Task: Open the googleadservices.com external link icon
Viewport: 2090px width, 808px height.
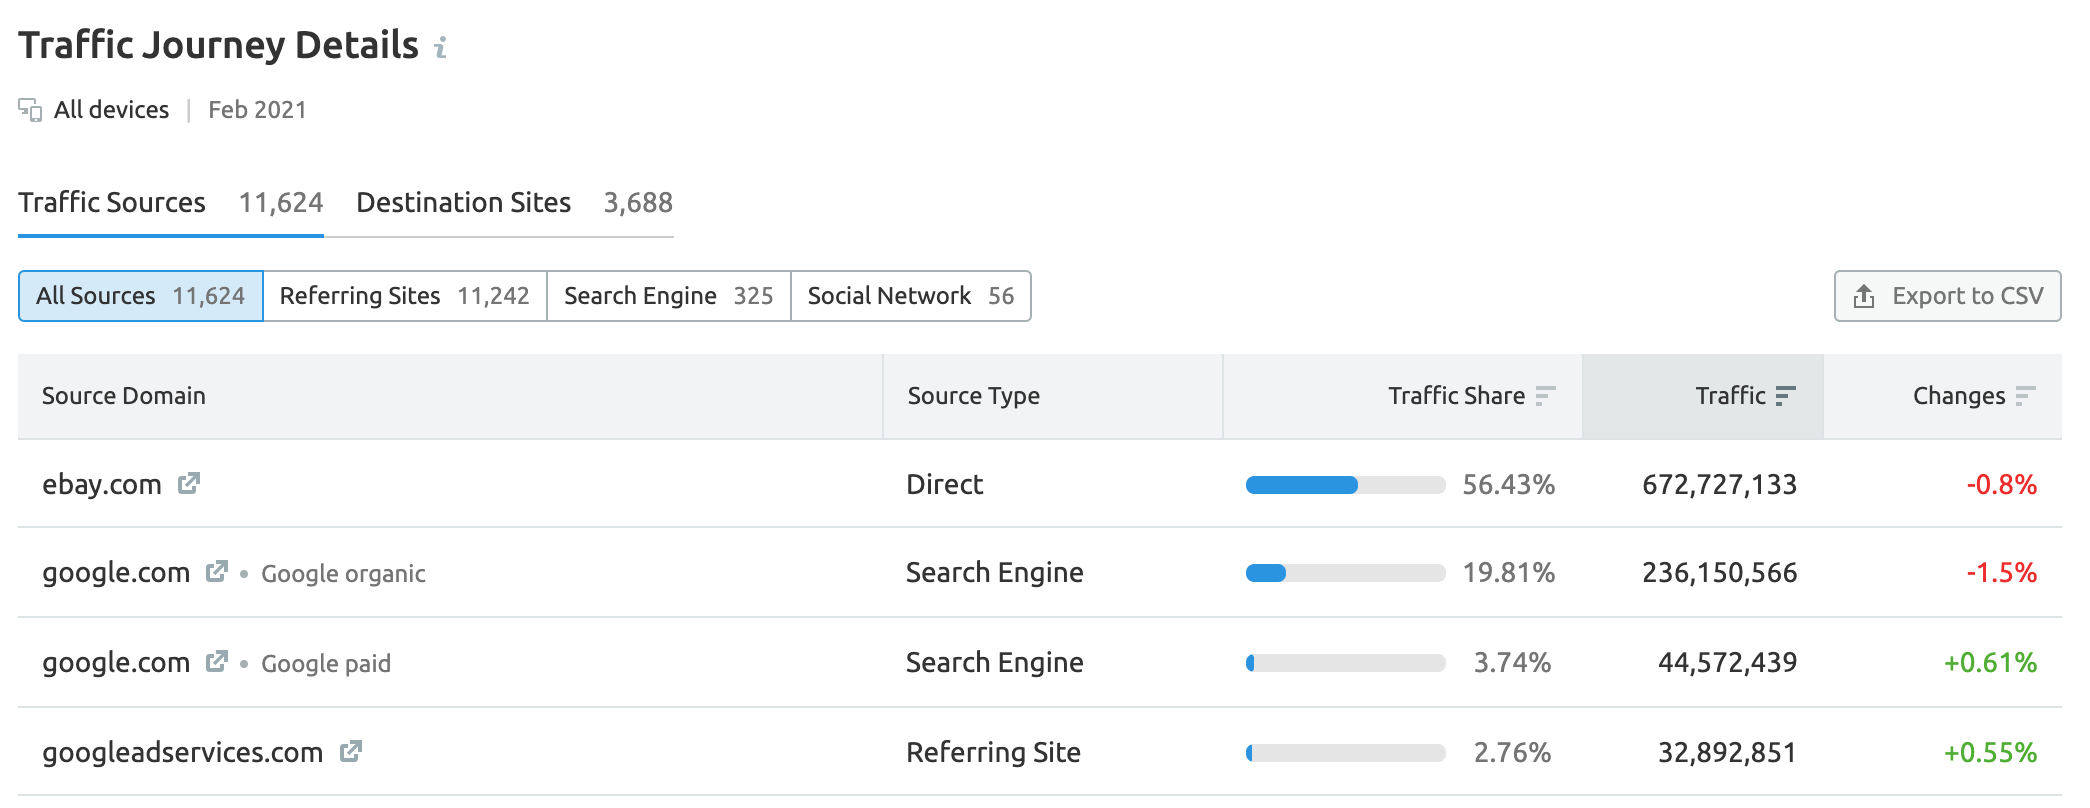Action: [350, 751]
